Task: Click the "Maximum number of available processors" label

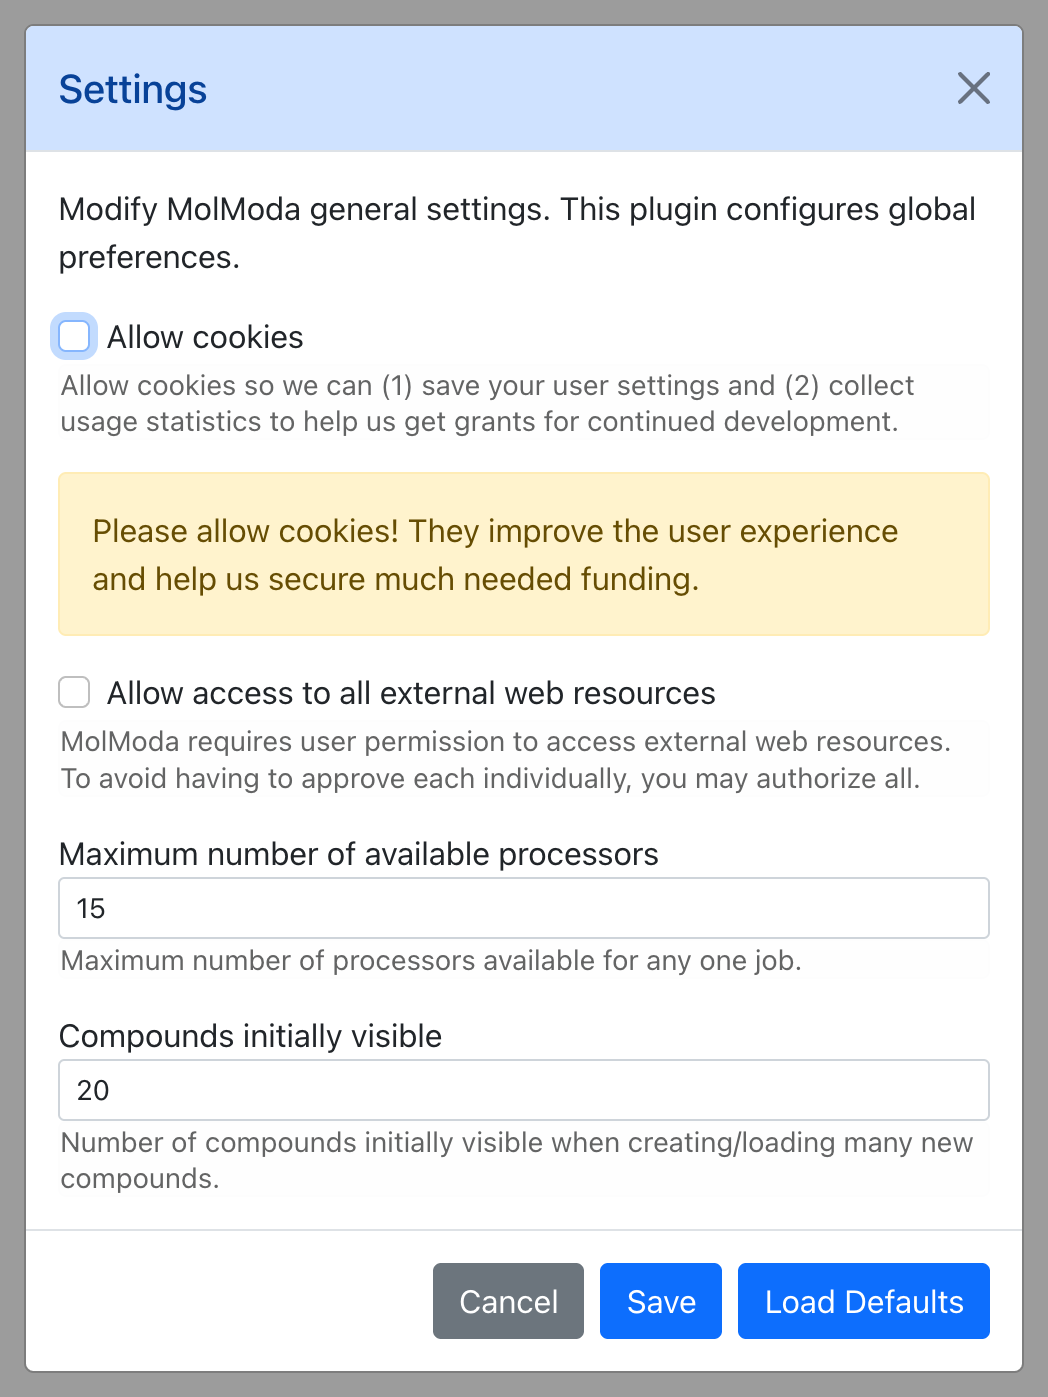Action: click(359, 854)
